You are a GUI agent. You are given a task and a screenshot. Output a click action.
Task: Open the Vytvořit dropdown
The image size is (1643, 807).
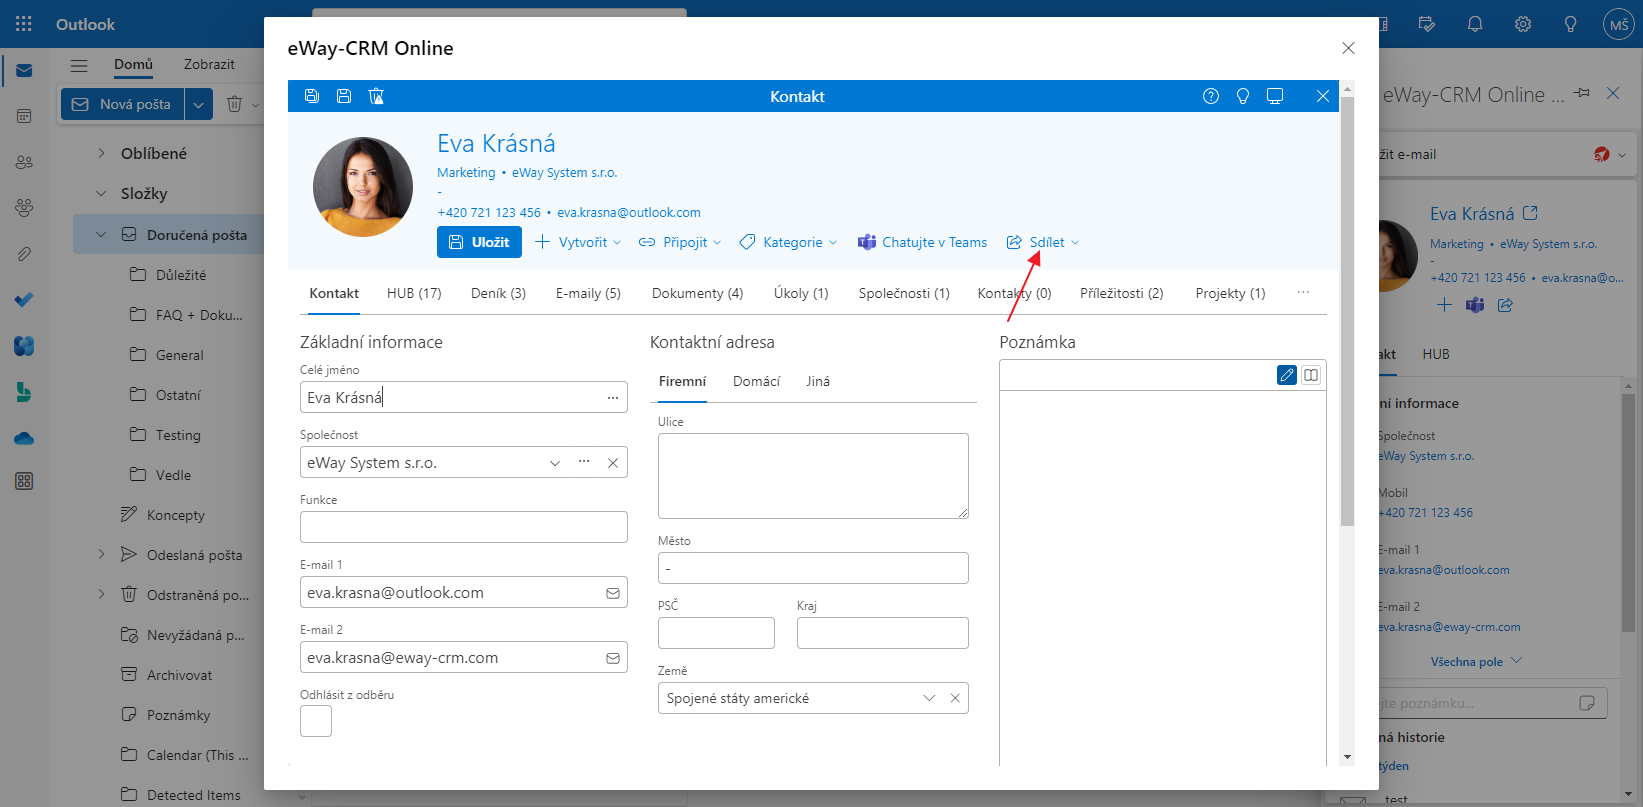coord(578,242)
